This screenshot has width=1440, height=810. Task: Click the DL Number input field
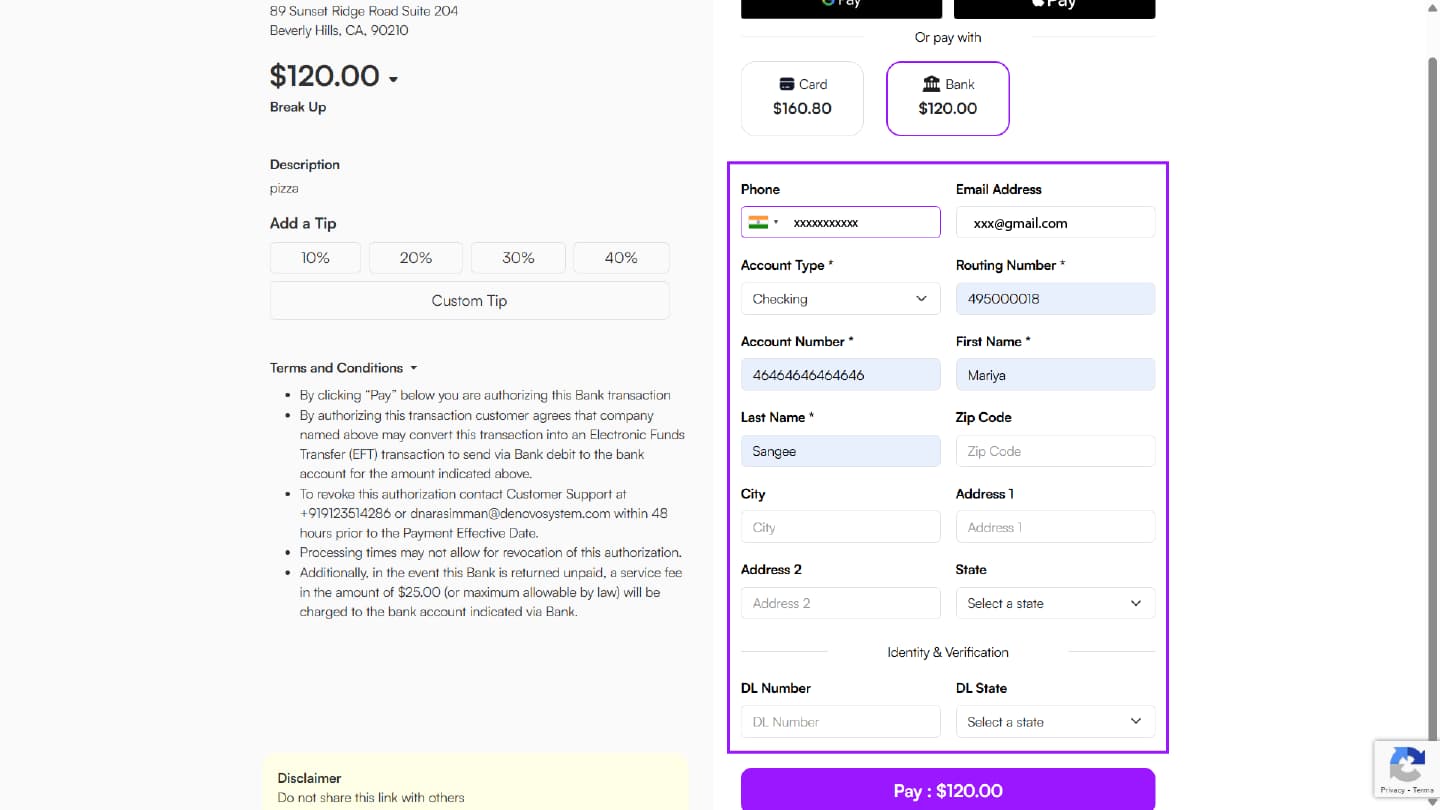pos(840,722)
